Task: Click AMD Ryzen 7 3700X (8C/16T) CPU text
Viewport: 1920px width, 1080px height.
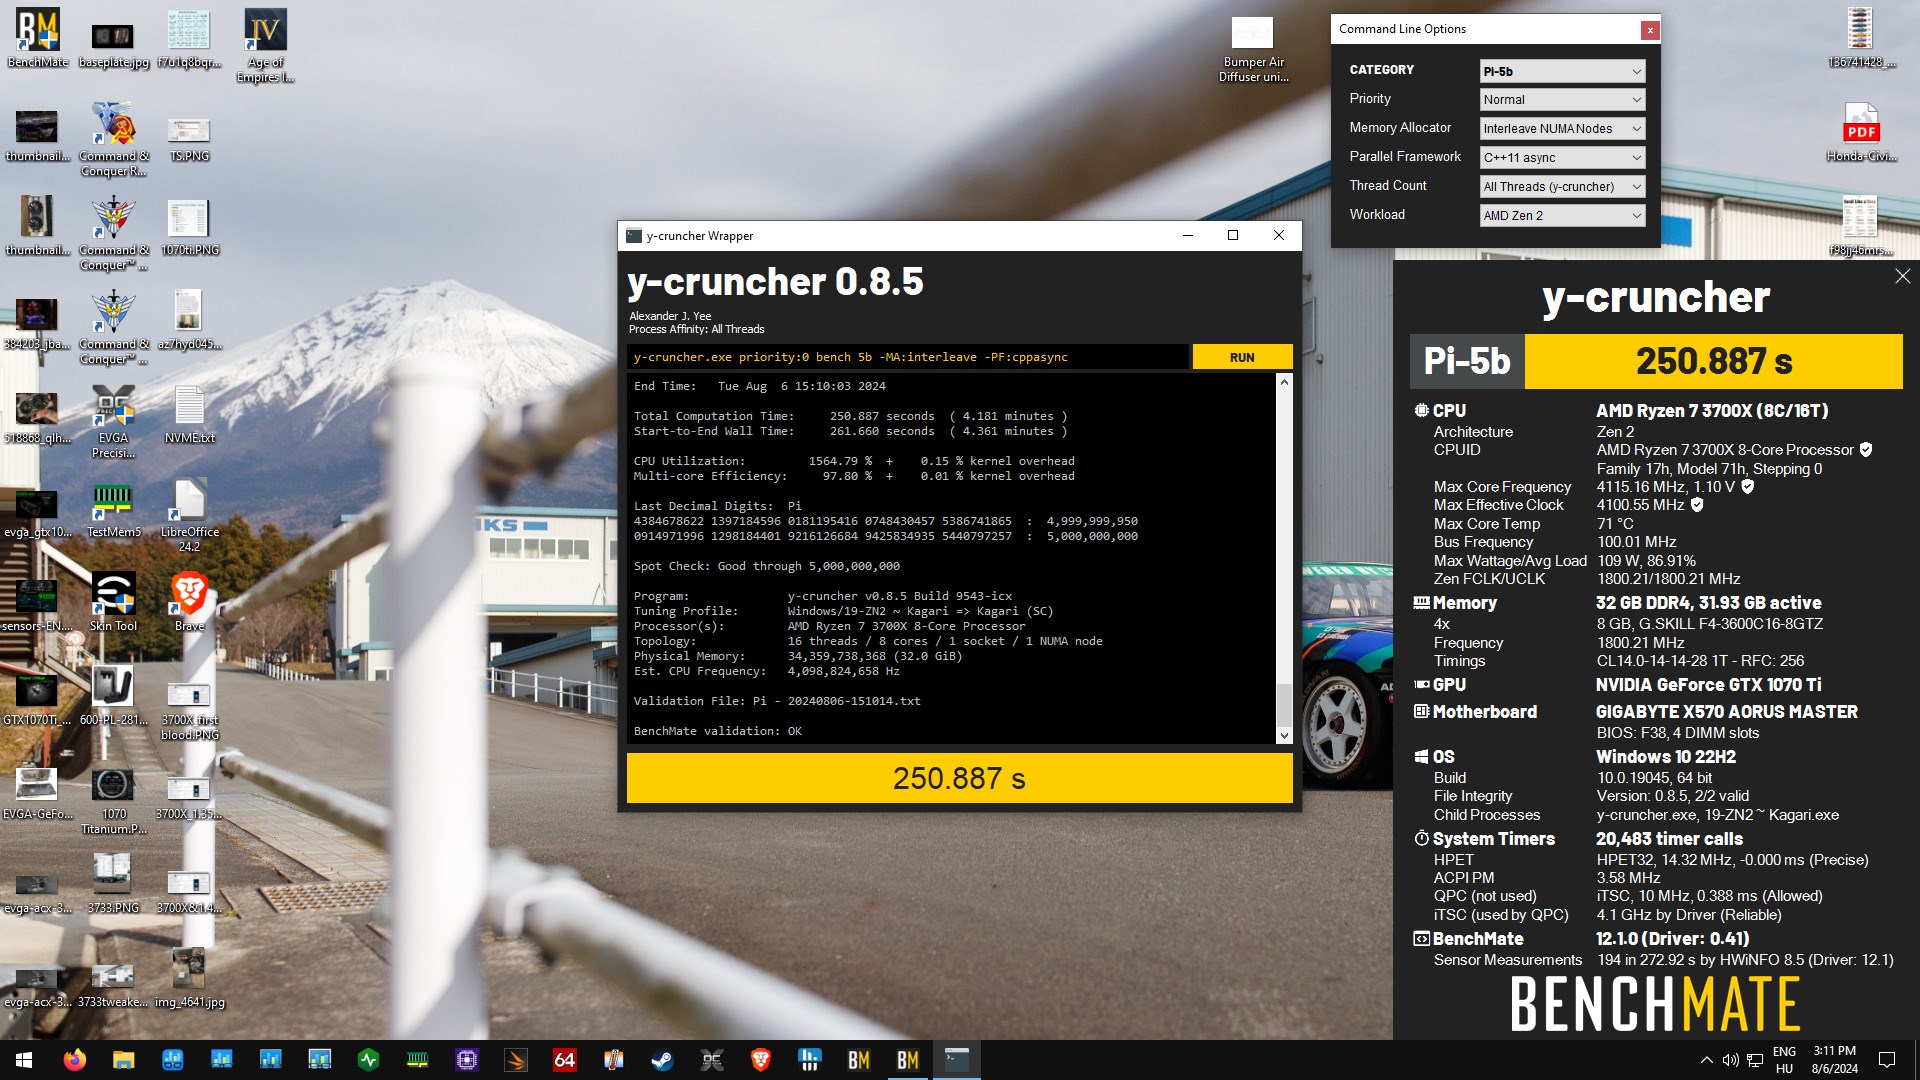Action: (x=1712, y=411)
